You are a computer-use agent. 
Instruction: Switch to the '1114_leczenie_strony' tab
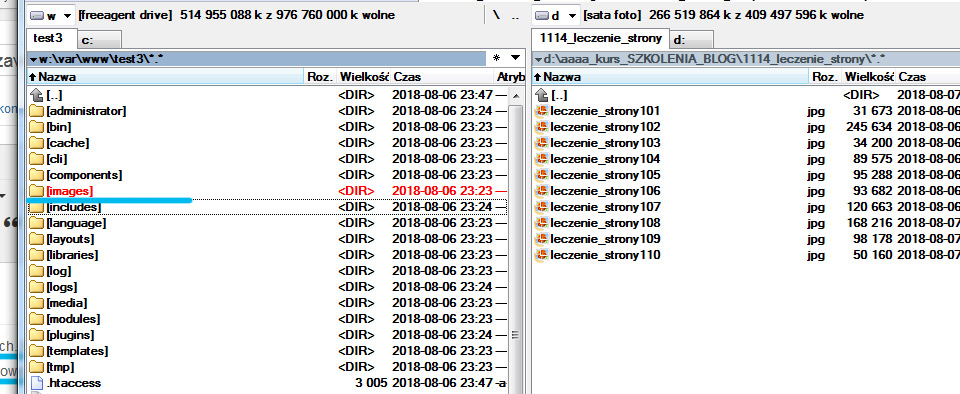(601, 38)
